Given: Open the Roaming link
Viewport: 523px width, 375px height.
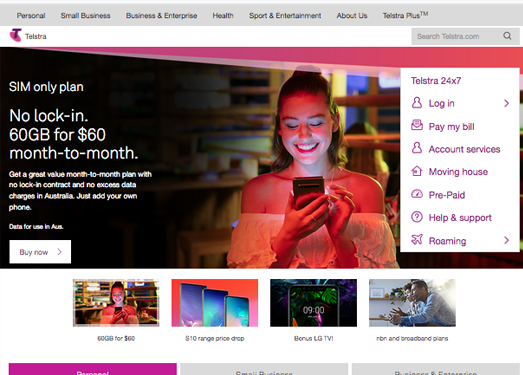Looking at the screenshot, I should pyautogui.click(x=447, y=241).
